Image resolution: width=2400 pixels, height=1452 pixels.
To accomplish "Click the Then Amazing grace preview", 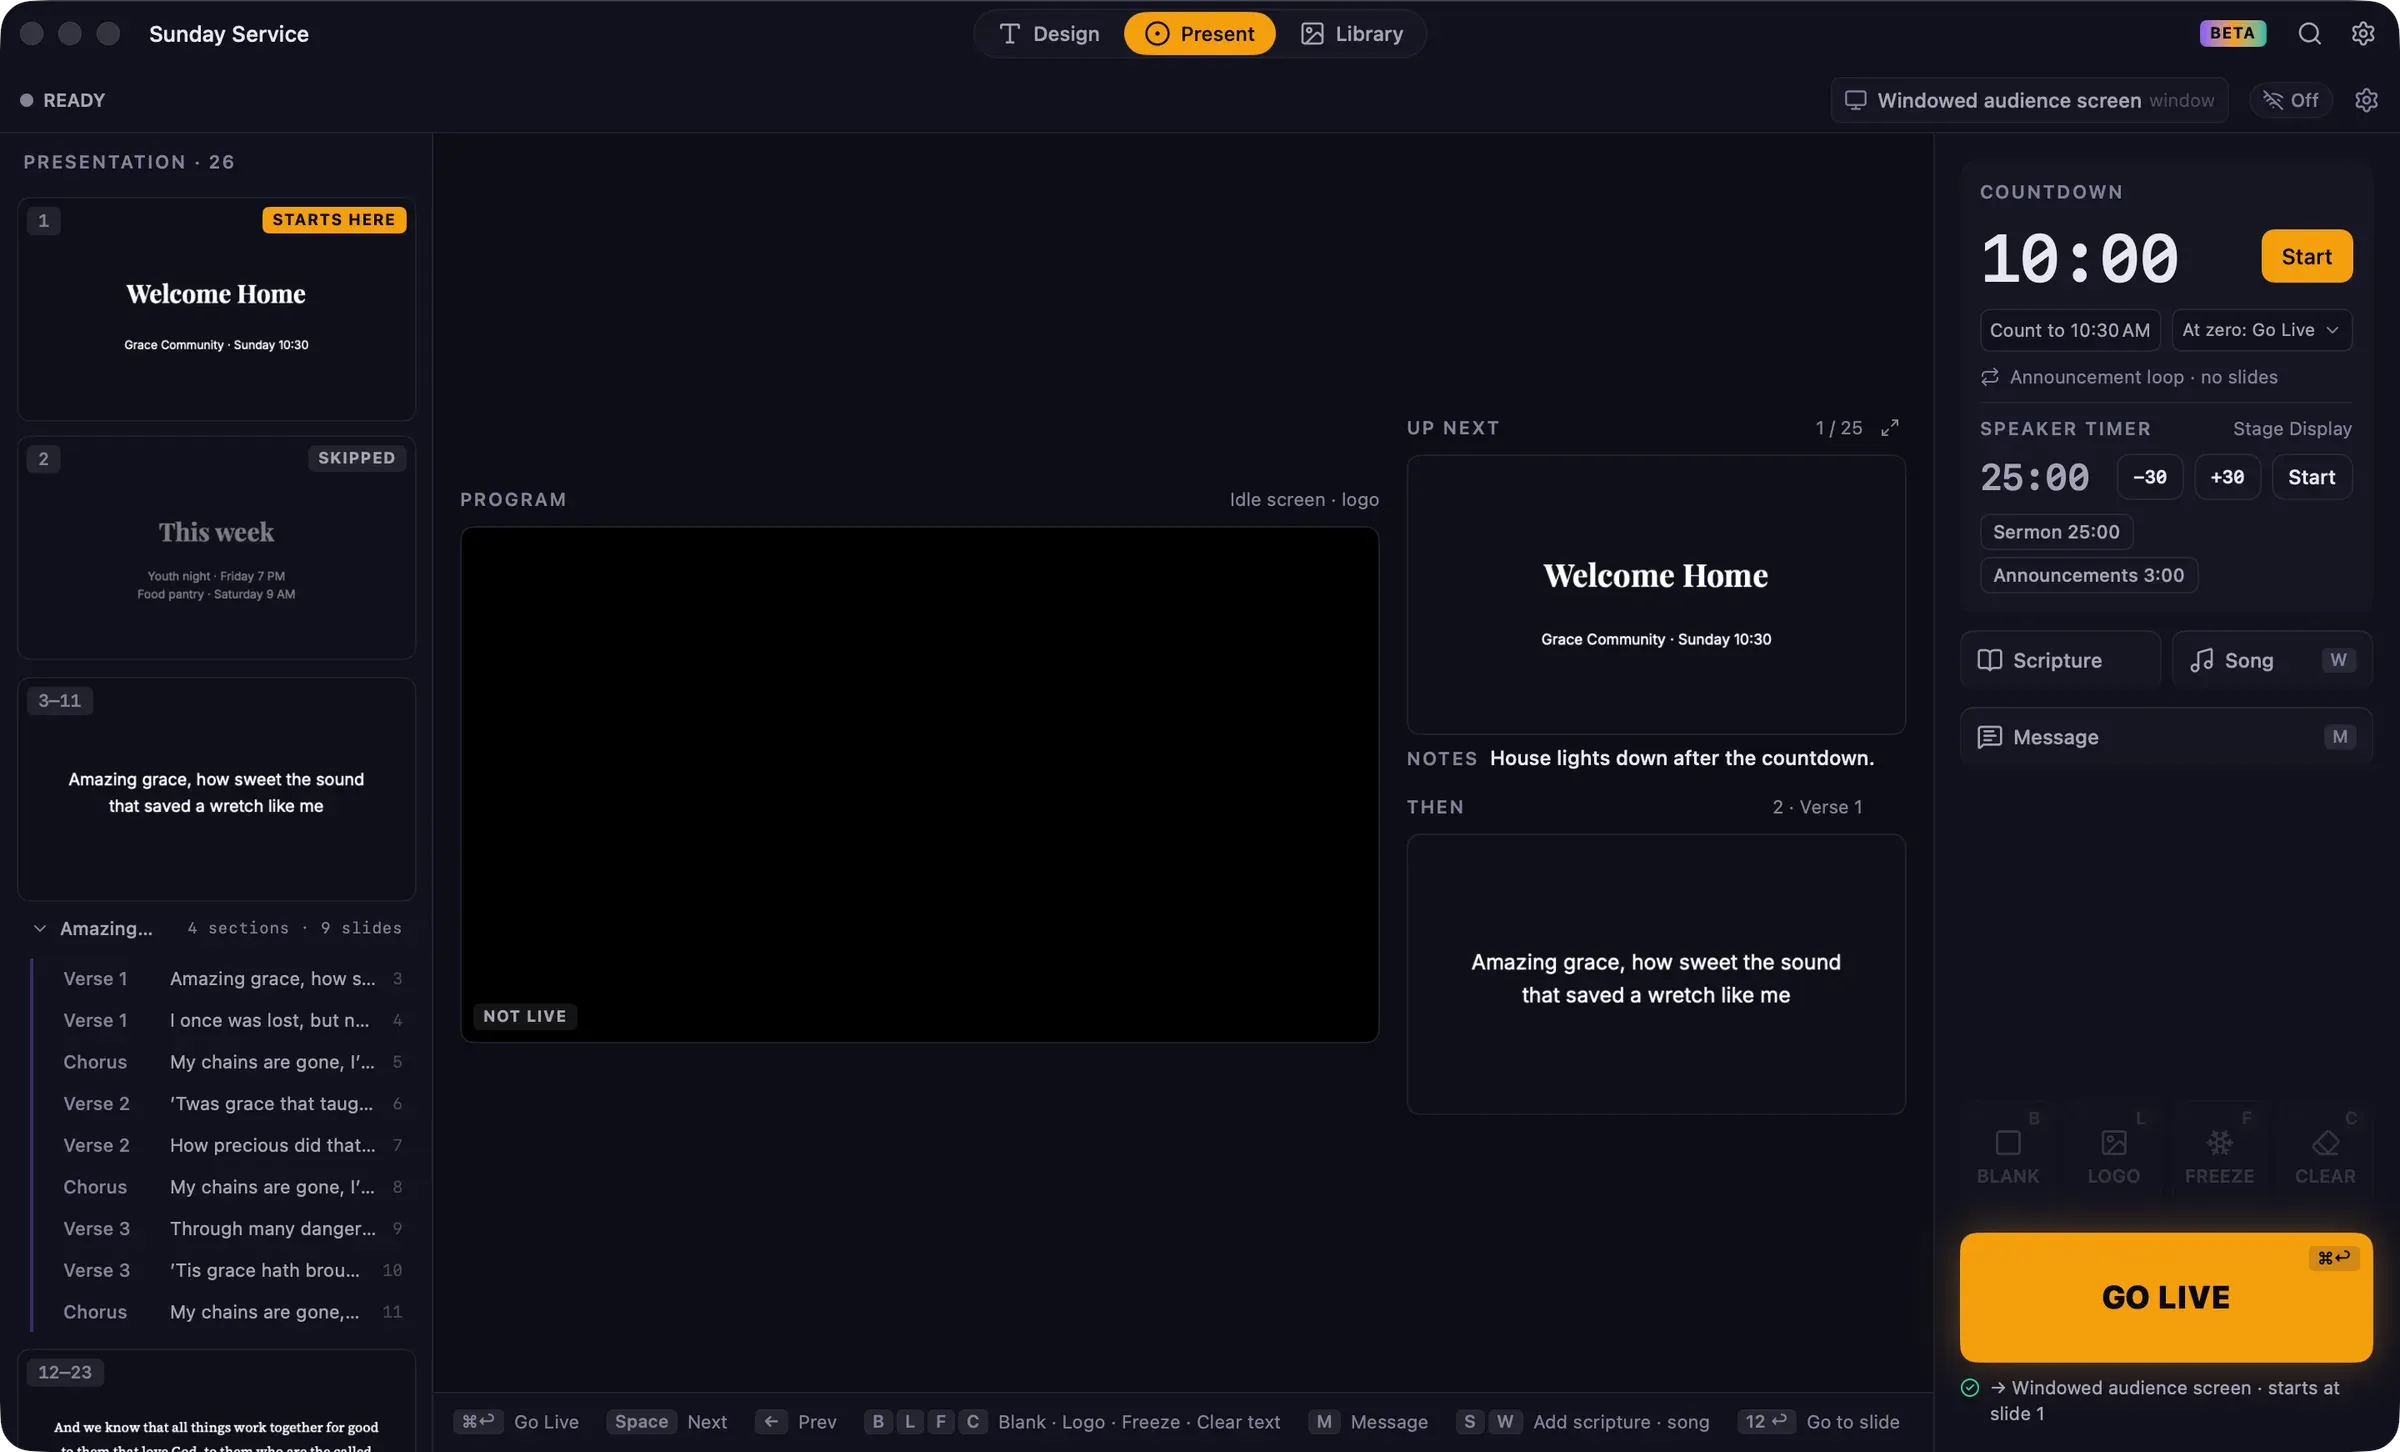I will [x=1656, y=975].
